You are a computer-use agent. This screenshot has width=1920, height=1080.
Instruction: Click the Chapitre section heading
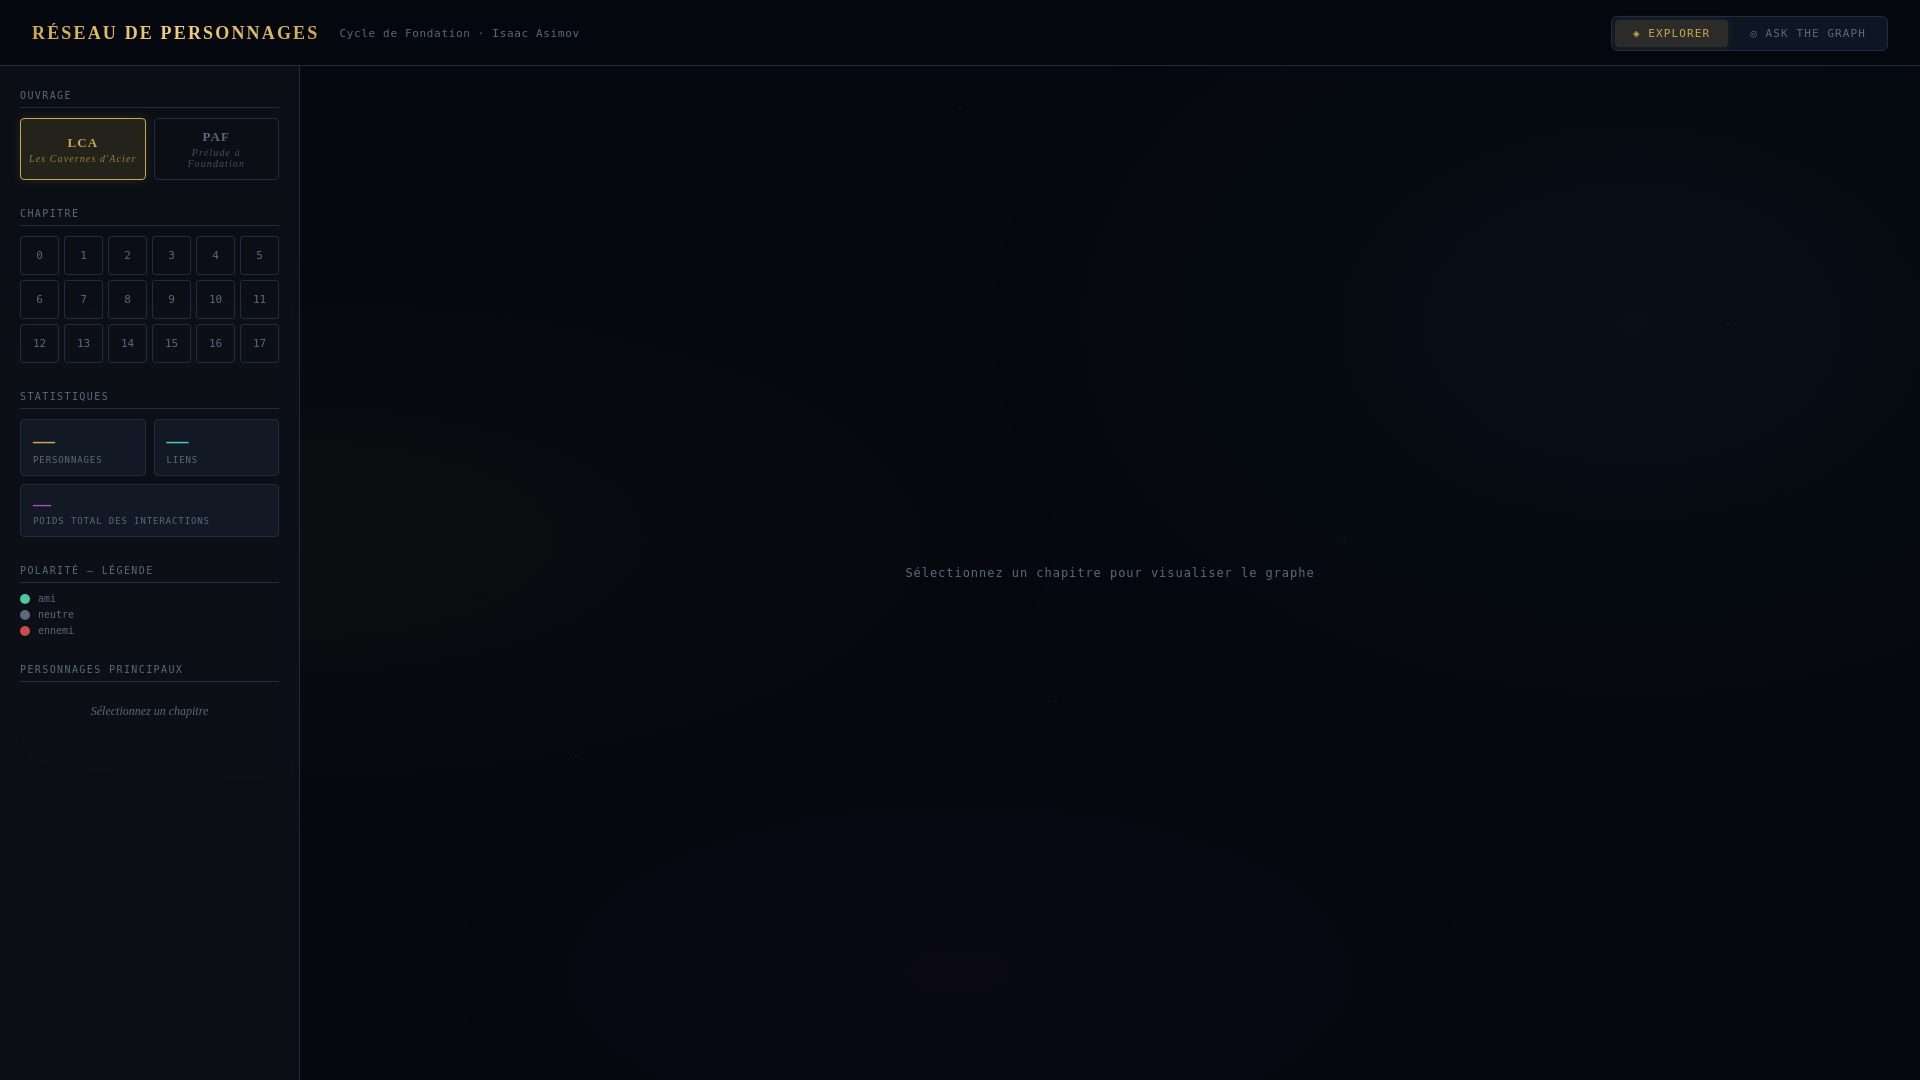point(49,214)
